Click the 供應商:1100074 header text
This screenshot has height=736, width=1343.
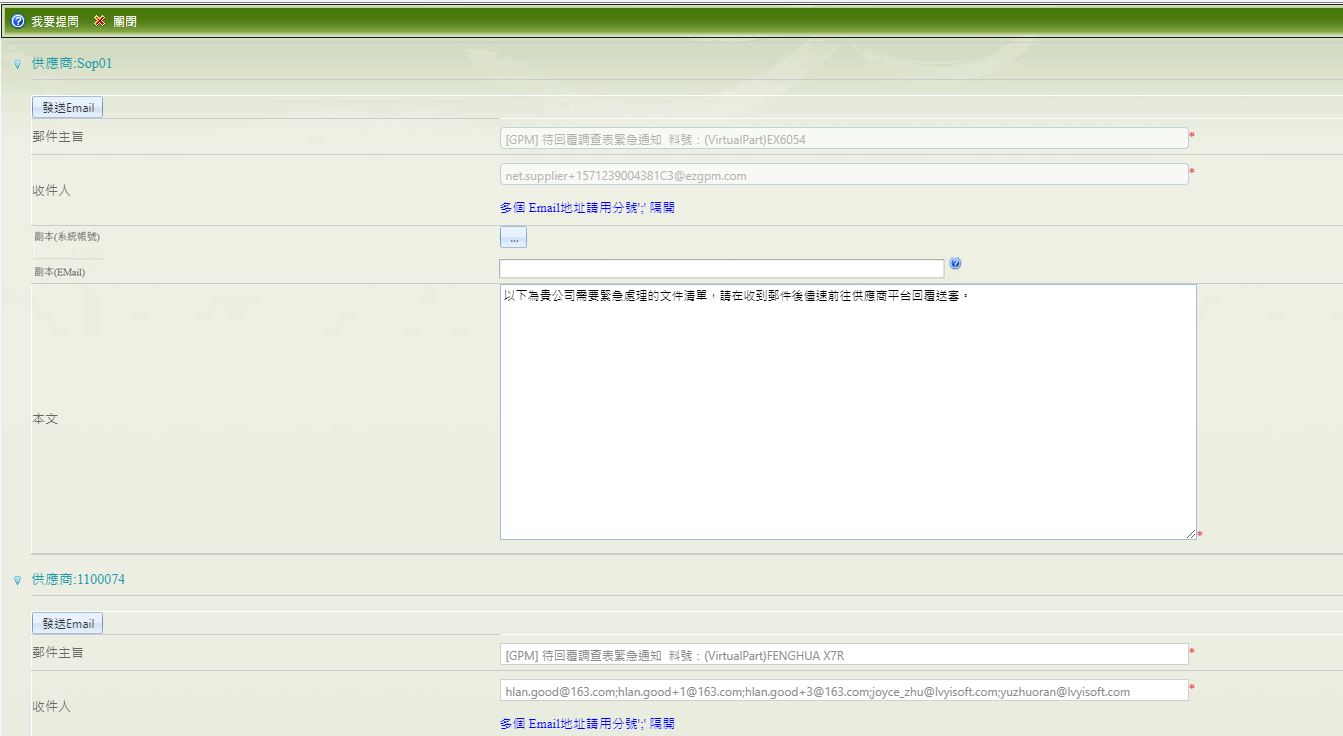[x=78, y=579]
